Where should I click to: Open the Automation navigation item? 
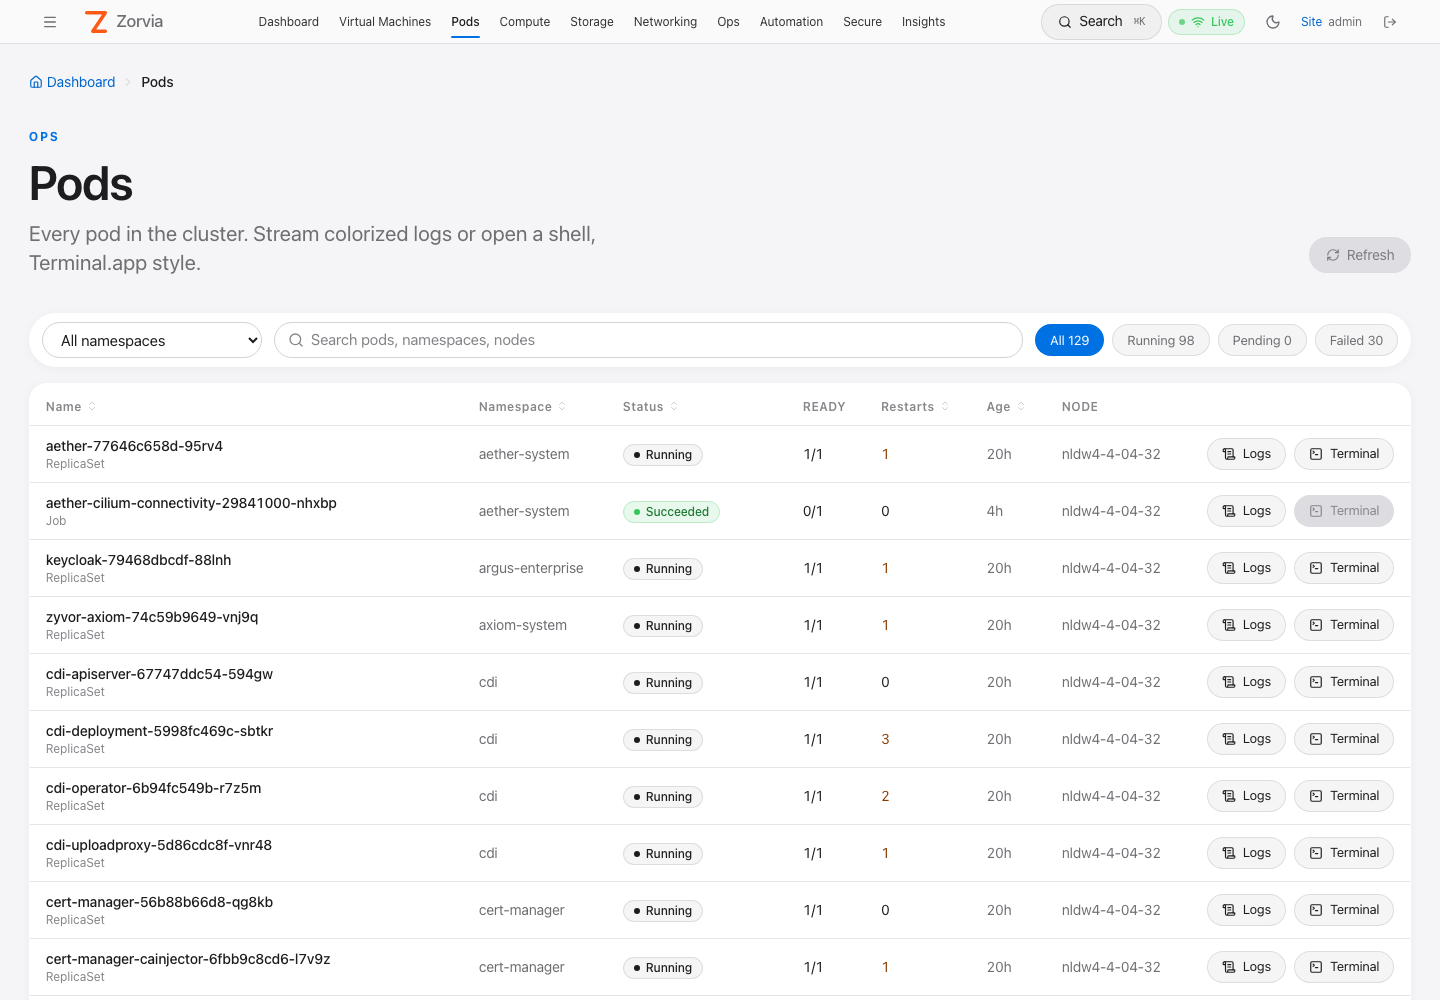pos(791,22)
